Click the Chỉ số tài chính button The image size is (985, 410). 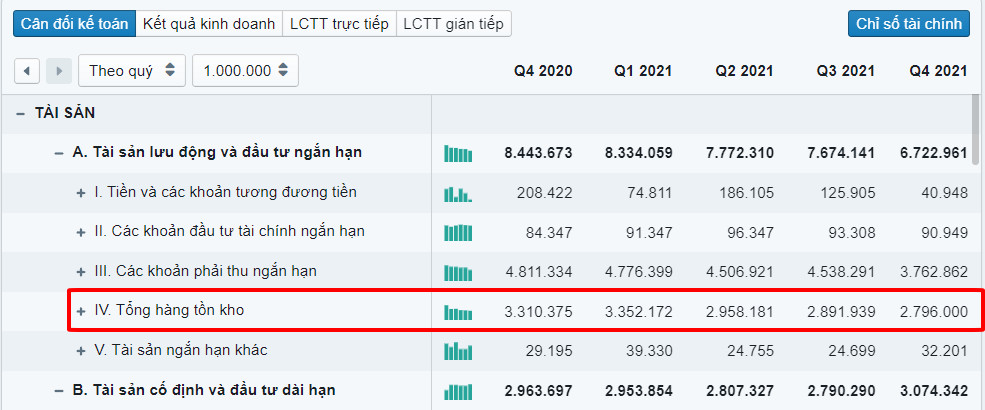[909, 24]
